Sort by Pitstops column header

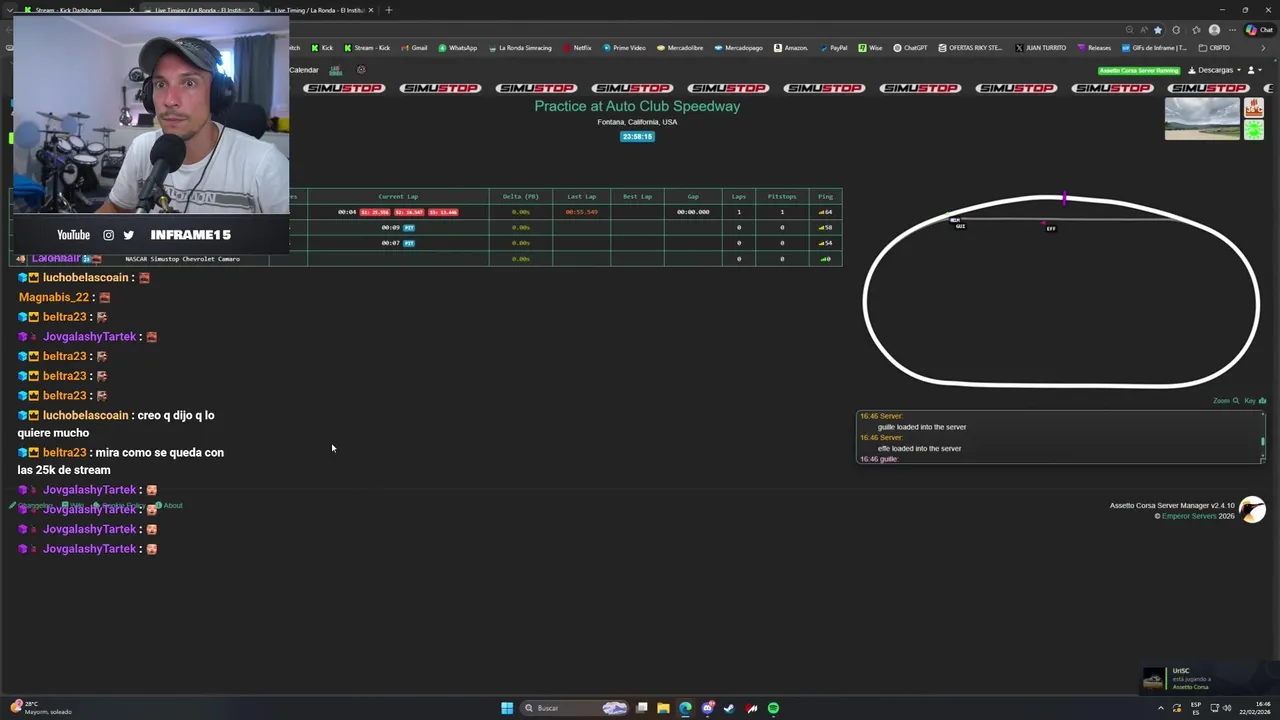(782, 196)
